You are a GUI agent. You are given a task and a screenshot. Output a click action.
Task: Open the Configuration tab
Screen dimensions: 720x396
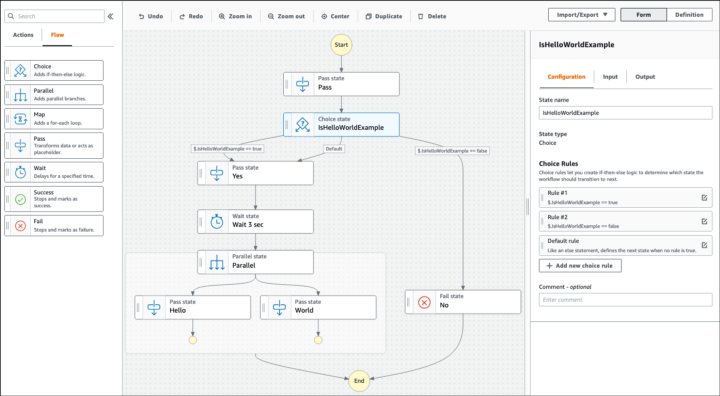[x=566, y=77]
